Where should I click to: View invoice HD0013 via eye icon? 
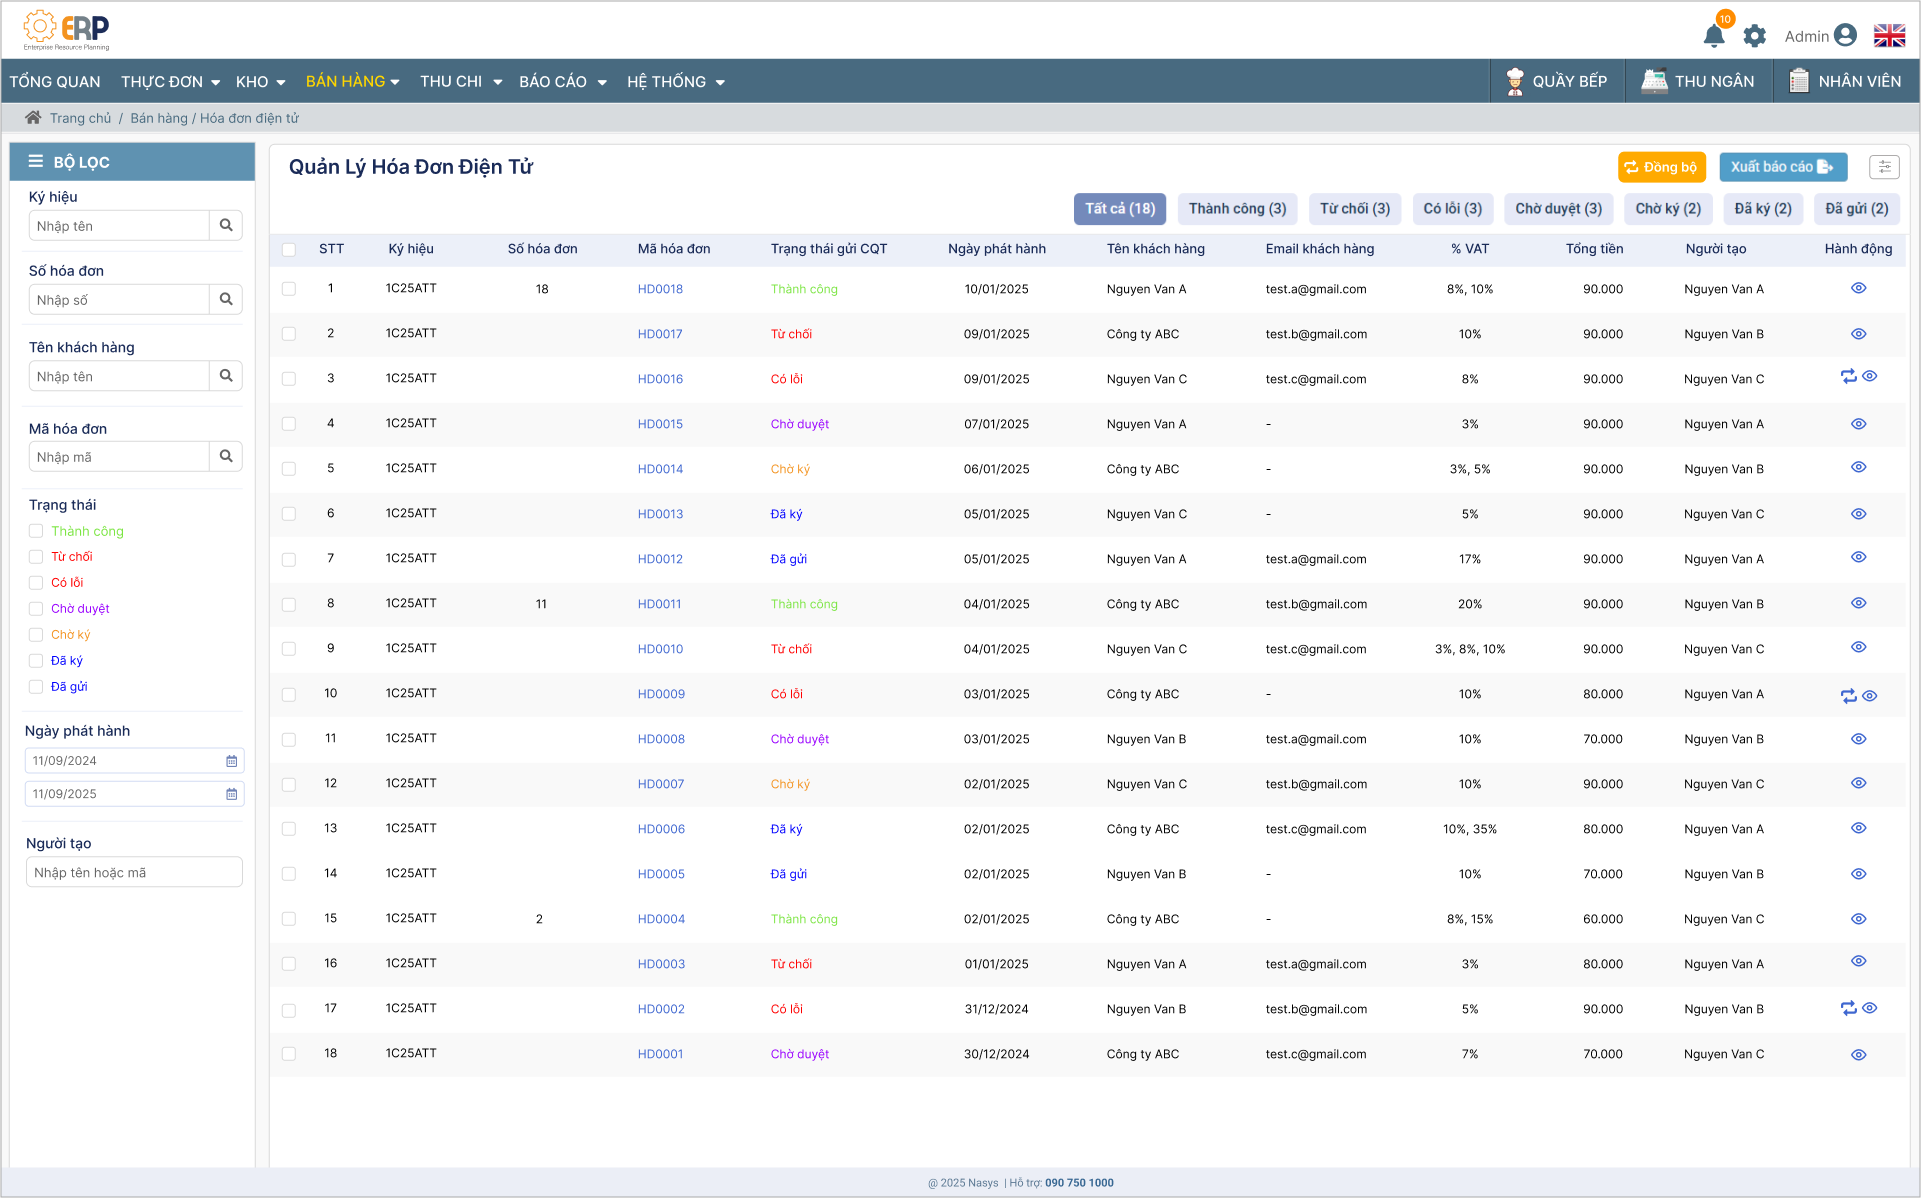1859,514
